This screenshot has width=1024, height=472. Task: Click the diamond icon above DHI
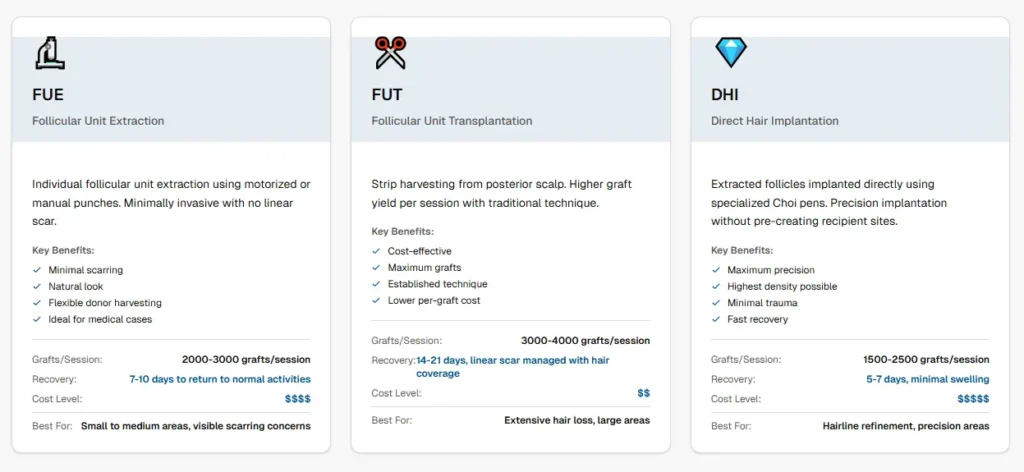(730, 51)
